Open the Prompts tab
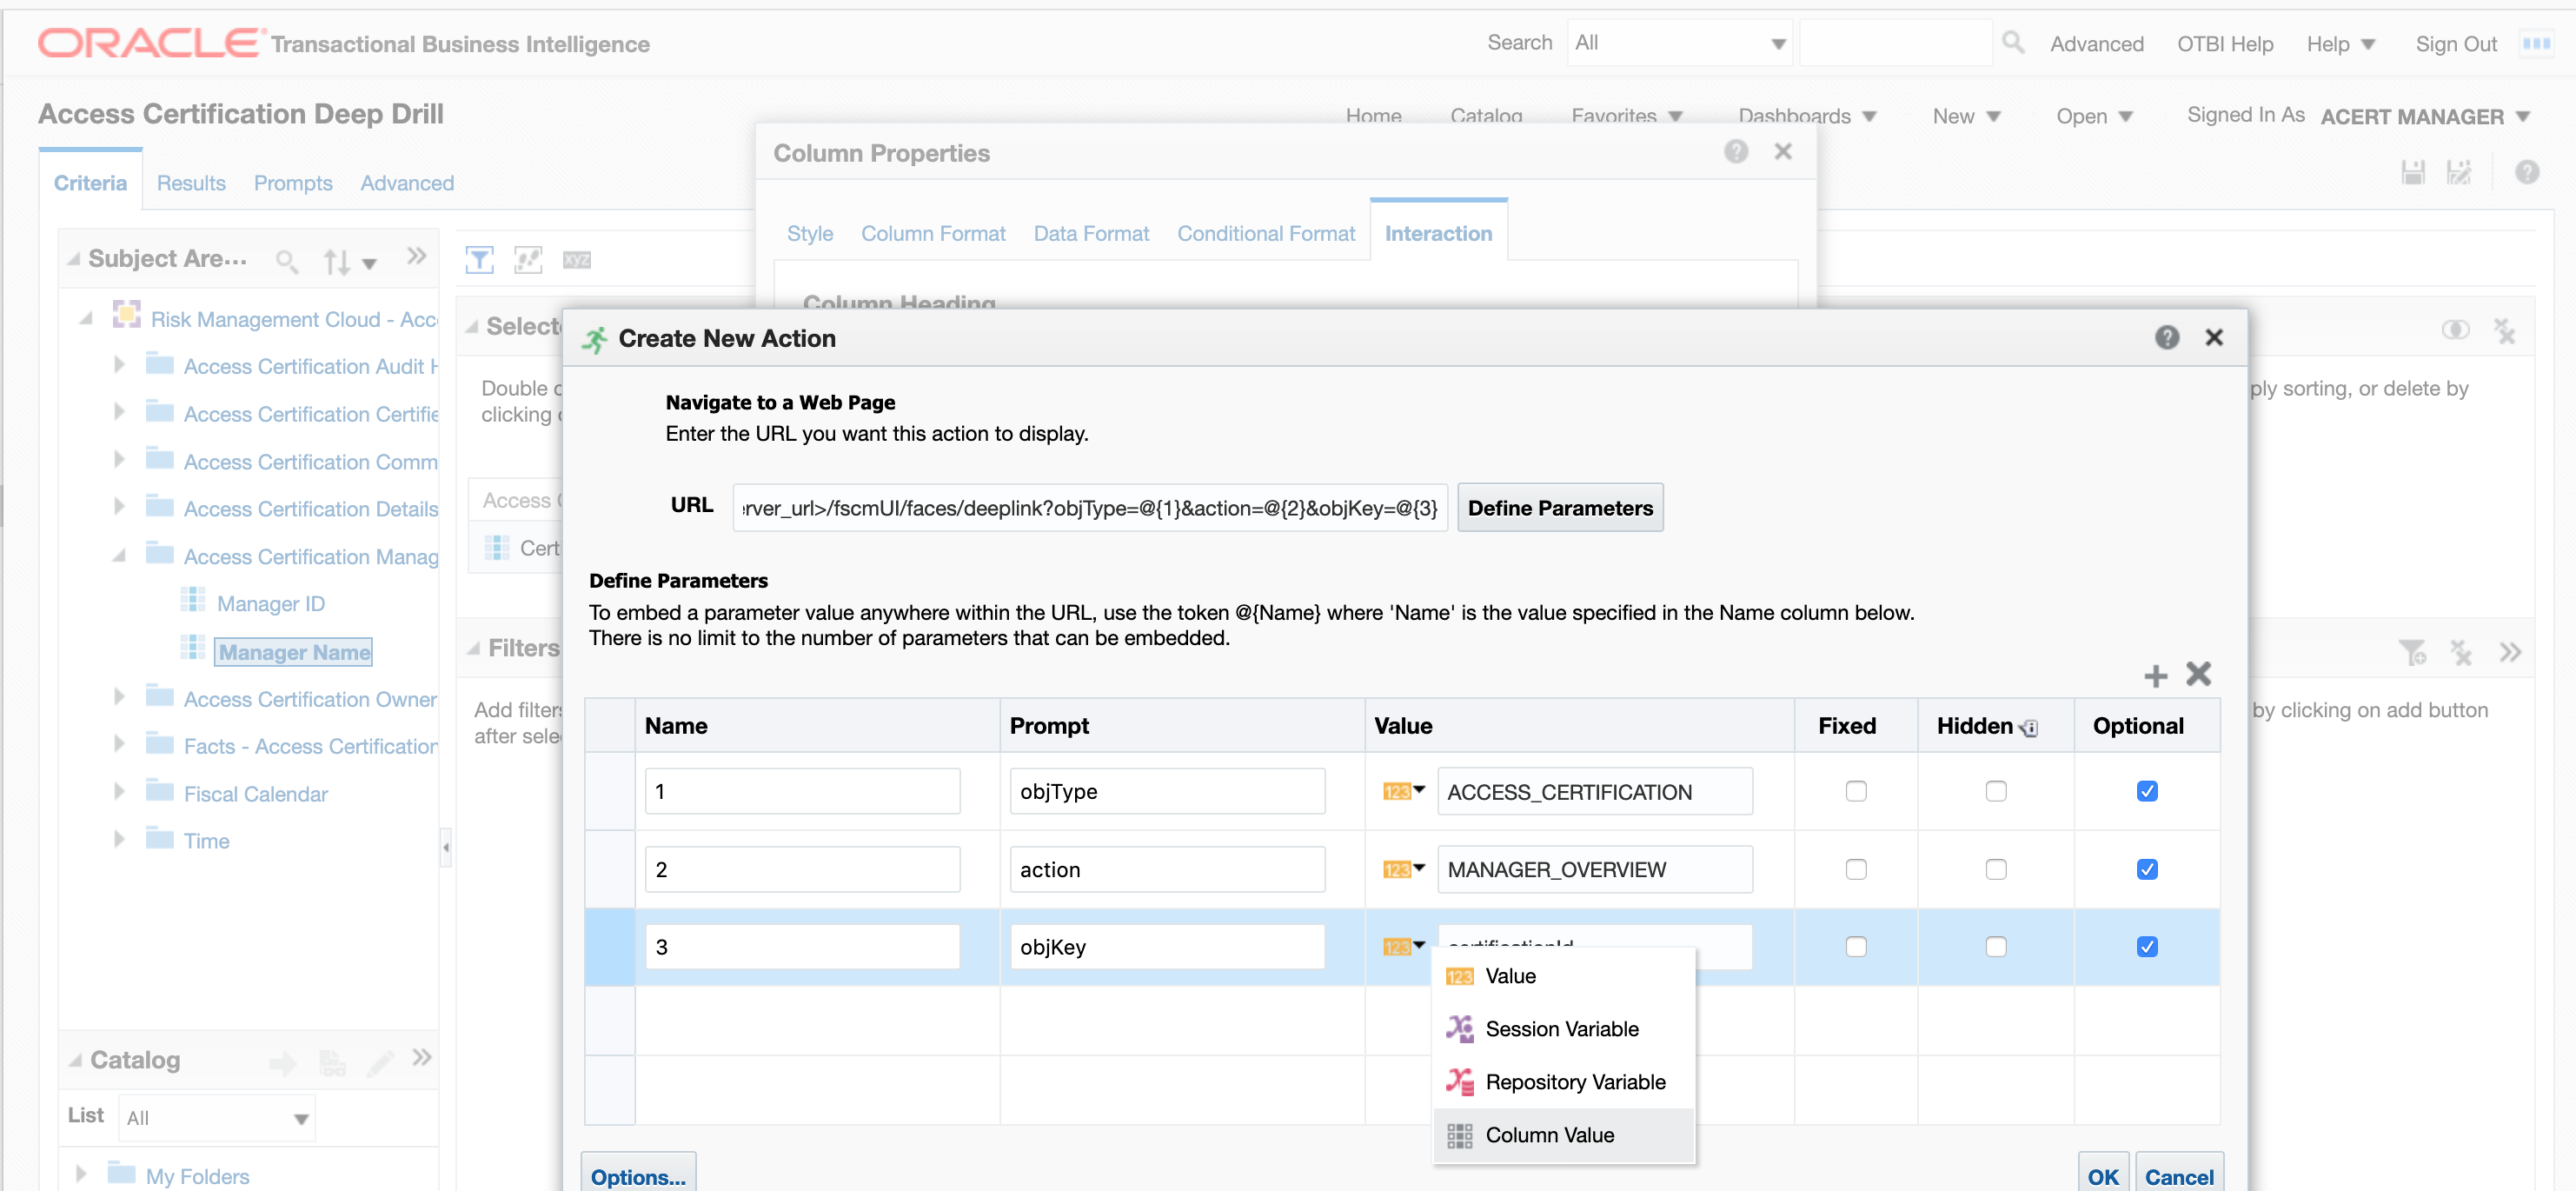This screenshot has width=2576, height=1191. (293, 183)
